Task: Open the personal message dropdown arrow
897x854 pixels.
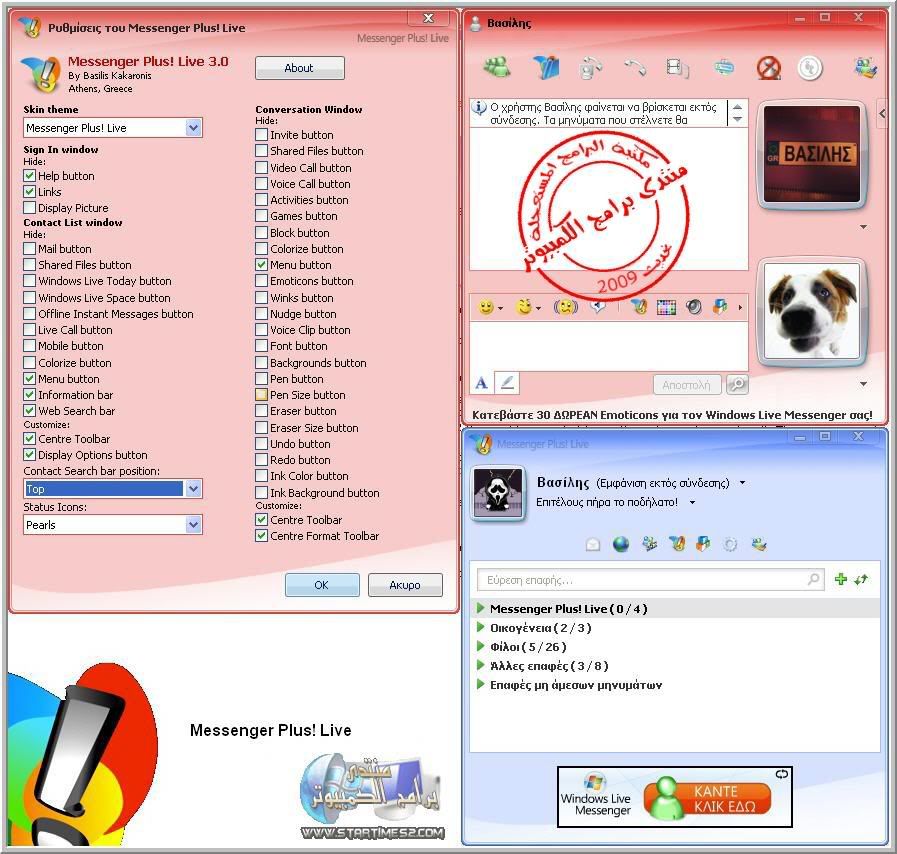Action: (x=692, y=502)
